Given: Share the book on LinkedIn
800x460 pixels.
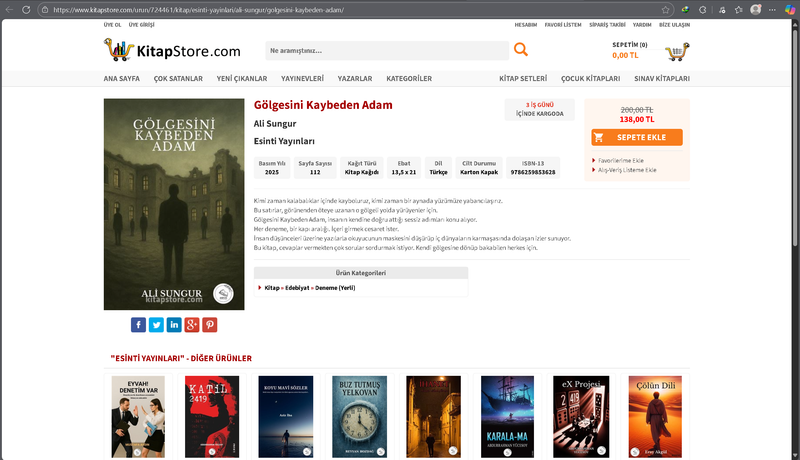Looking at the screenshot, I should (x=174, y=325).
